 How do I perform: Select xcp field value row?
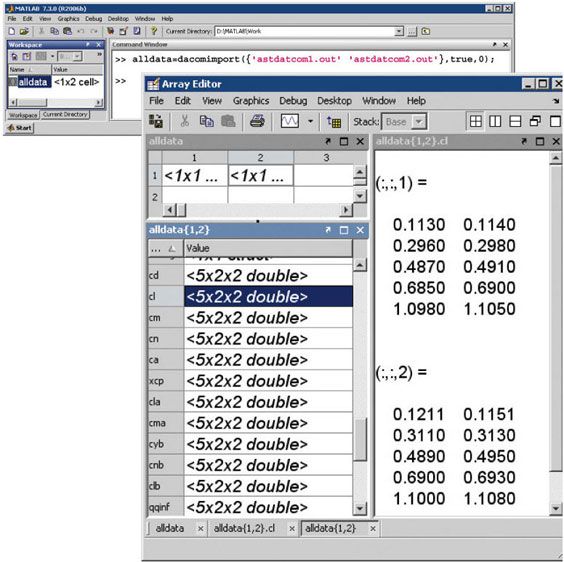click(x=268, y=381)
